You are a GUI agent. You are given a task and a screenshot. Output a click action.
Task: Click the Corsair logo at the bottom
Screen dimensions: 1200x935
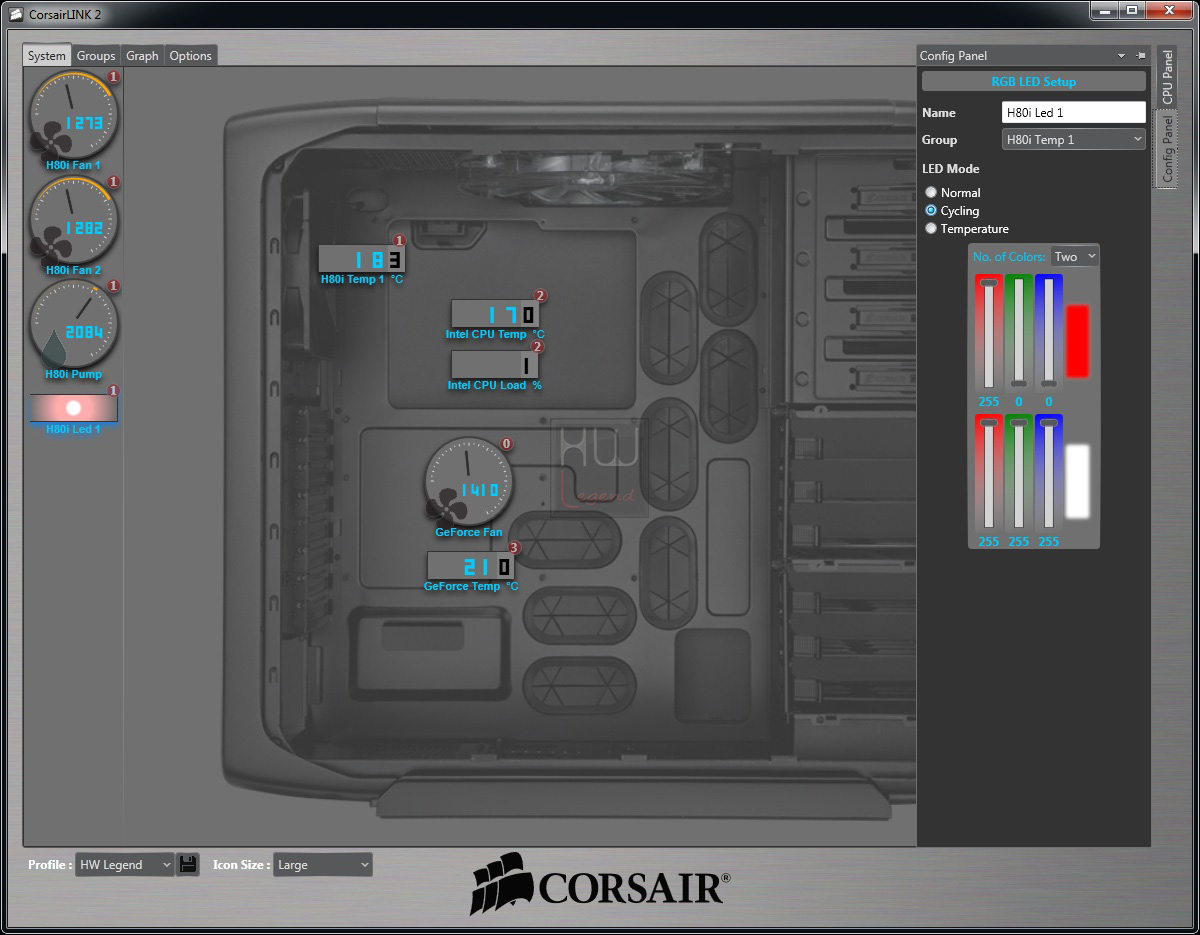[x=600, y=884]
